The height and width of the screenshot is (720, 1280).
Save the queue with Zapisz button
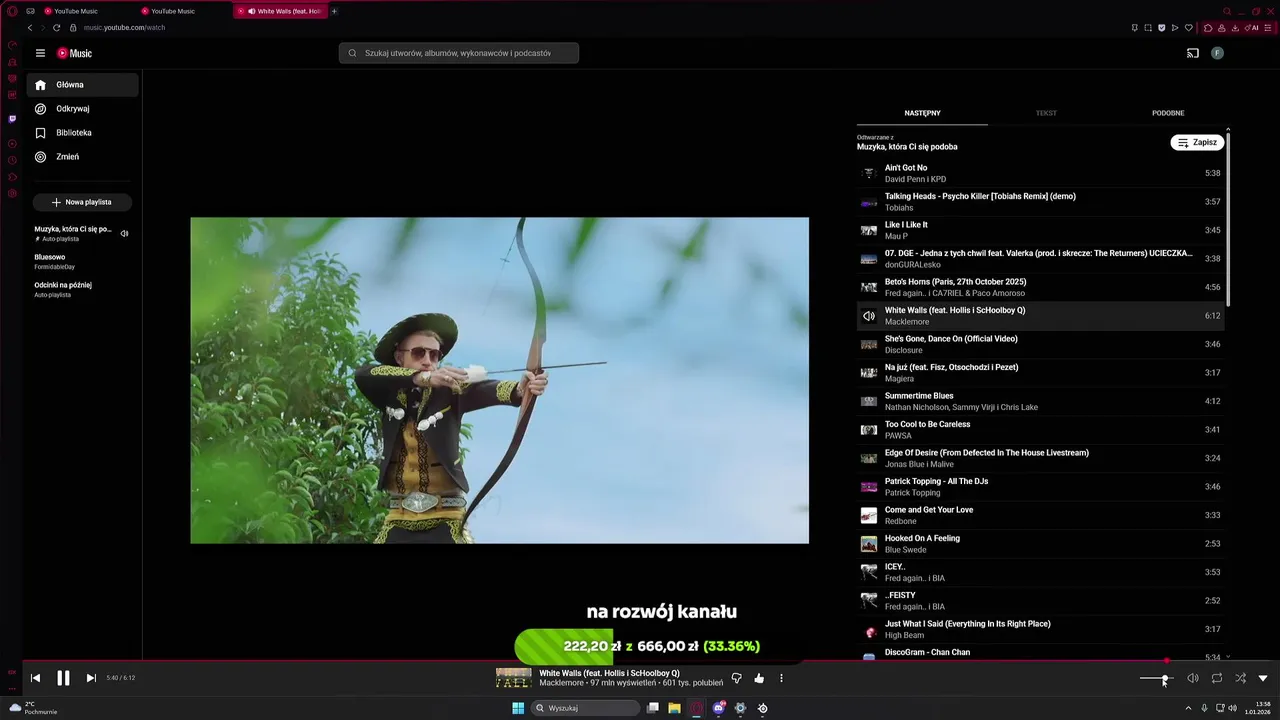[1198, 143]
